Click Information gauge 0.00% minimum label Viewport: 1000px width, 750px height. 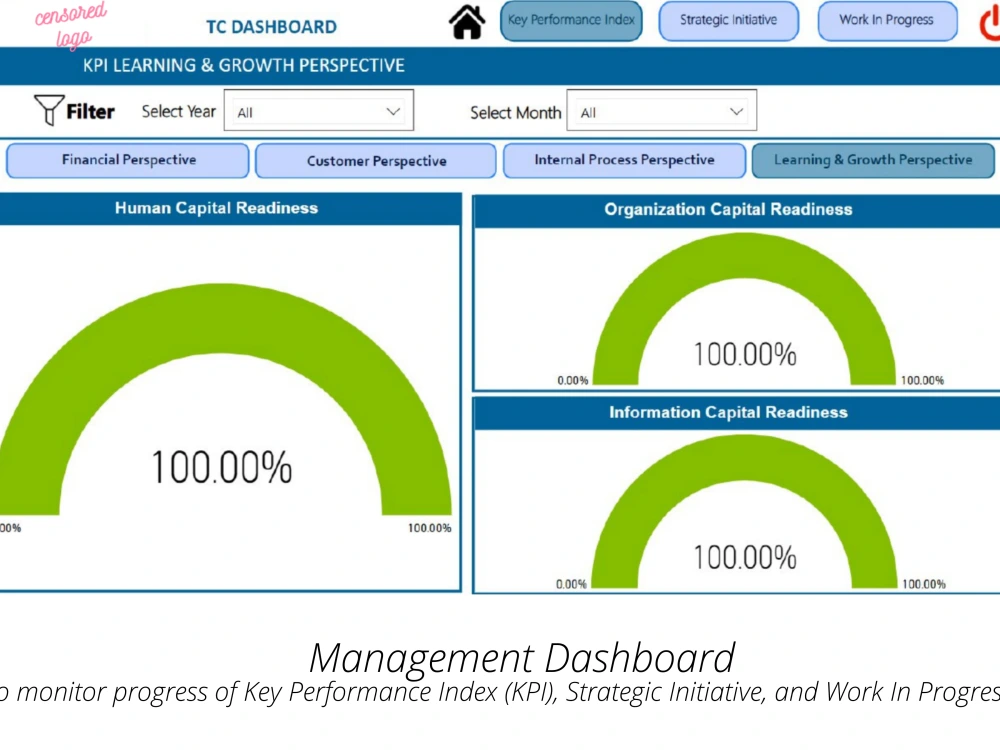tap(571, 584)
